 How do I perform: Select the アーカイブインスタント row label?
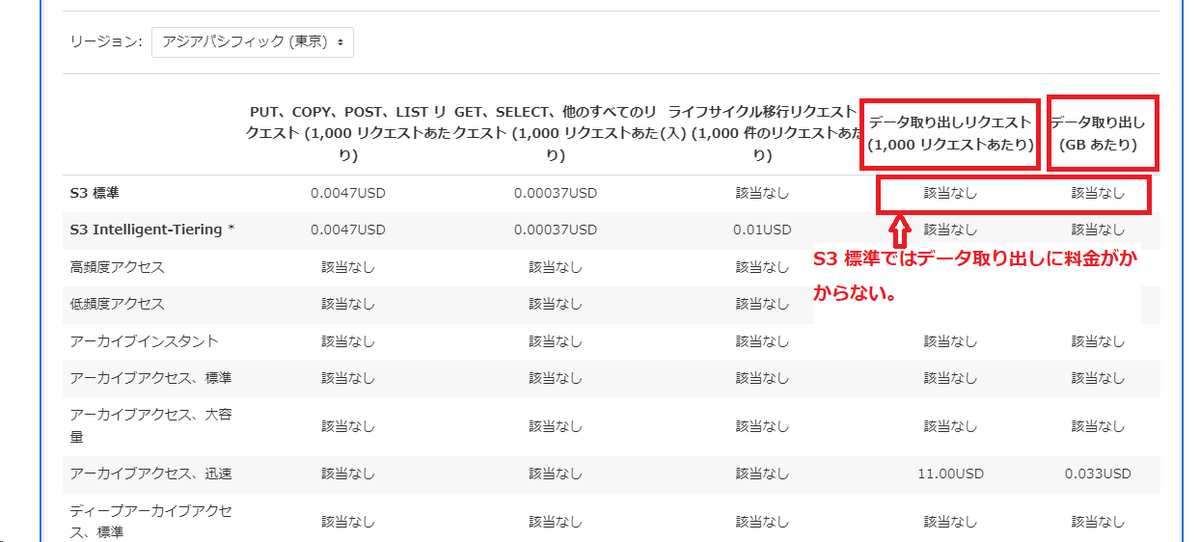(144, 341)
